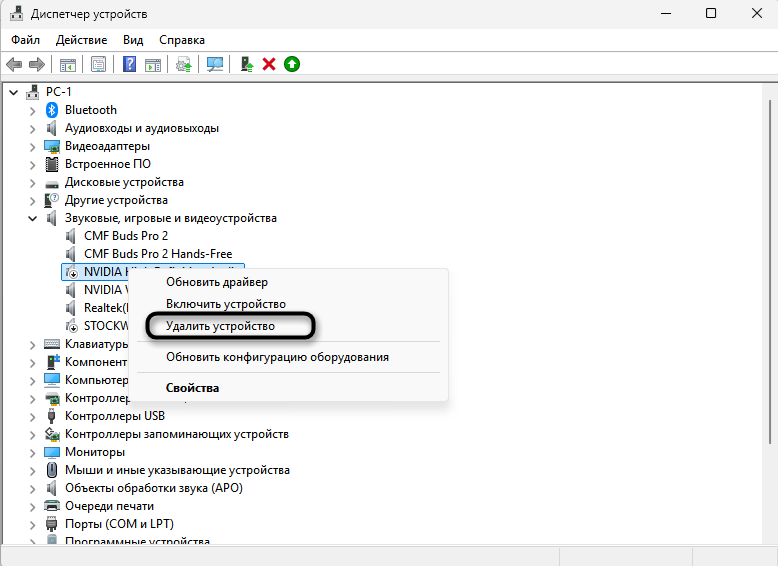This screenshot has width=778, height=566.
Task: Expand the Контроллеры USB category
Action: pos(33,417)
